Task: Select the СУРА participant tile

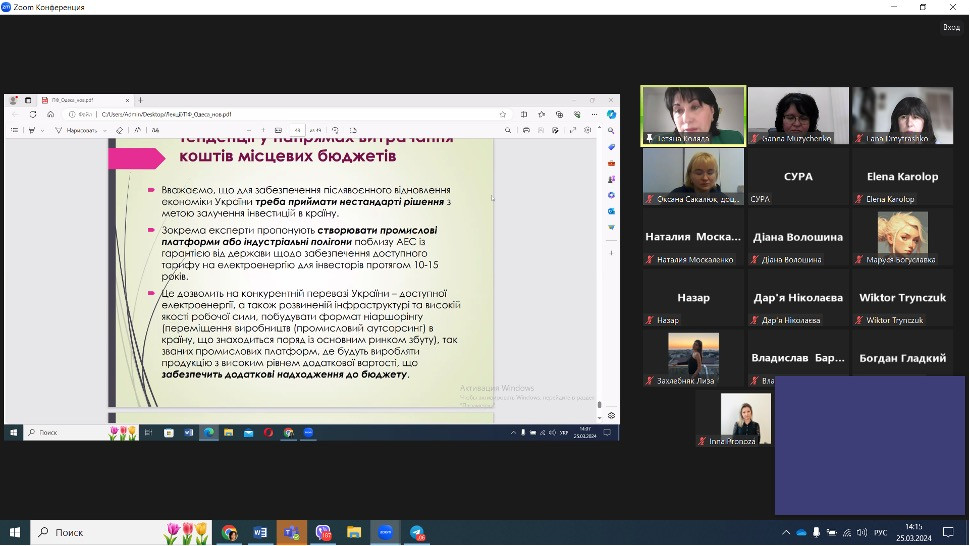Action: click(x=798, y=176)
